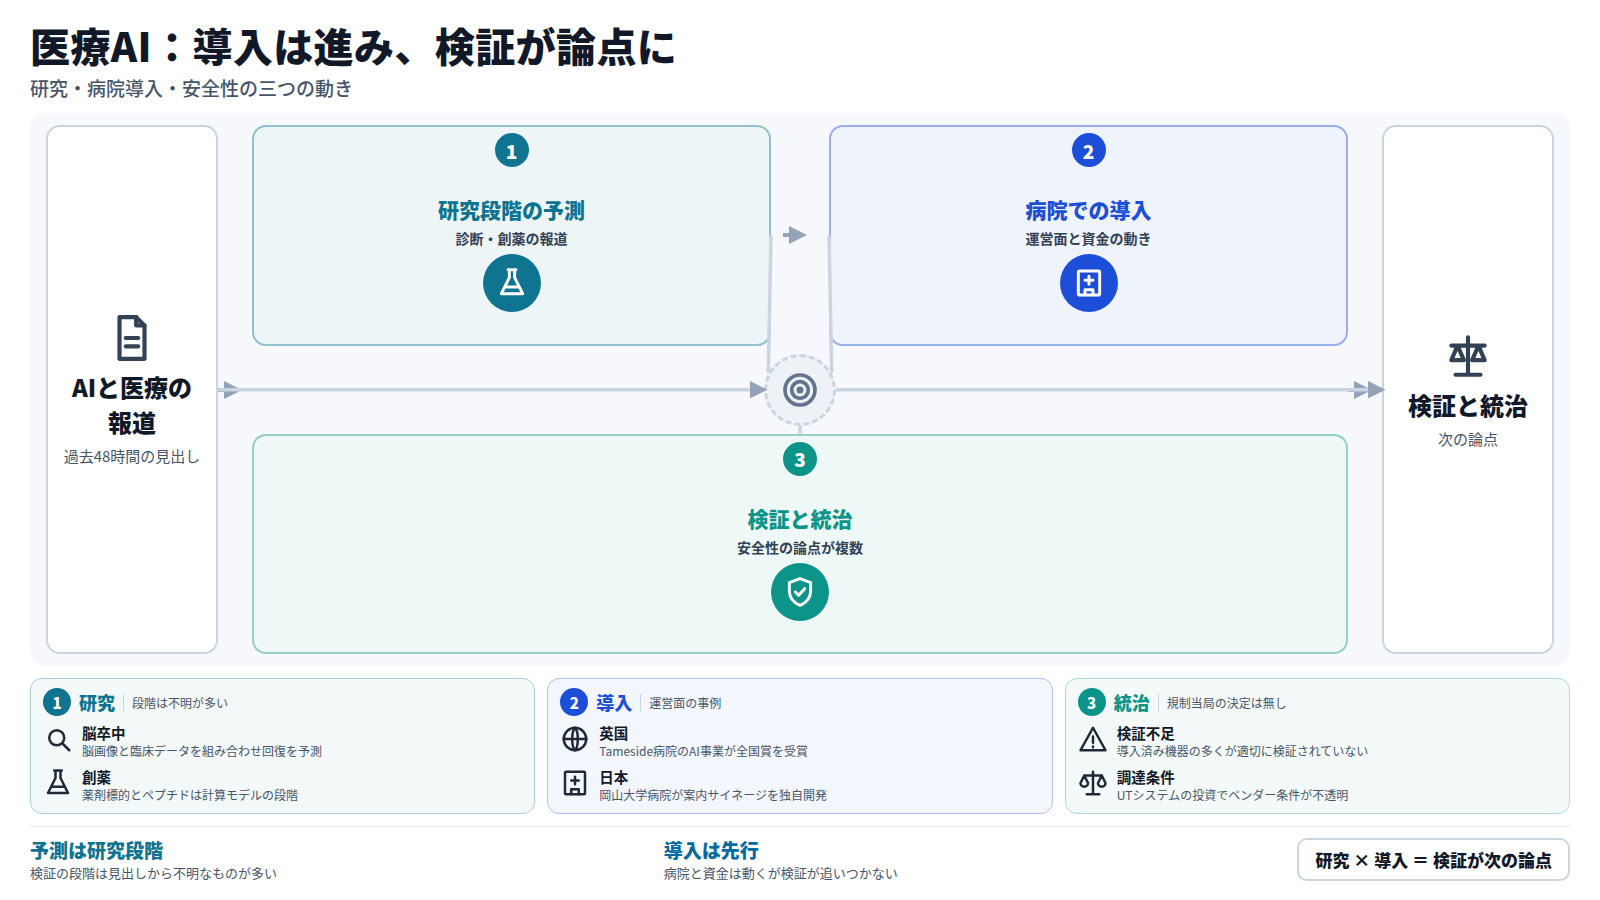Click the 段階は不明が多い note

[x=180, y=703]
